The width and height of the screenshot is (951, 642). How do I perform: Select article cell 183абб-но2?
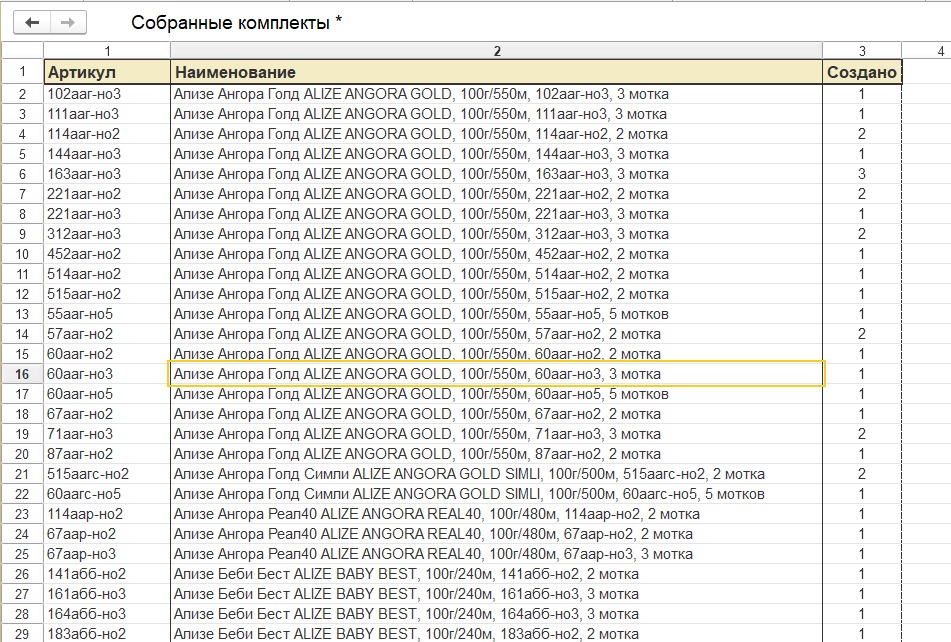coord(107,634)
